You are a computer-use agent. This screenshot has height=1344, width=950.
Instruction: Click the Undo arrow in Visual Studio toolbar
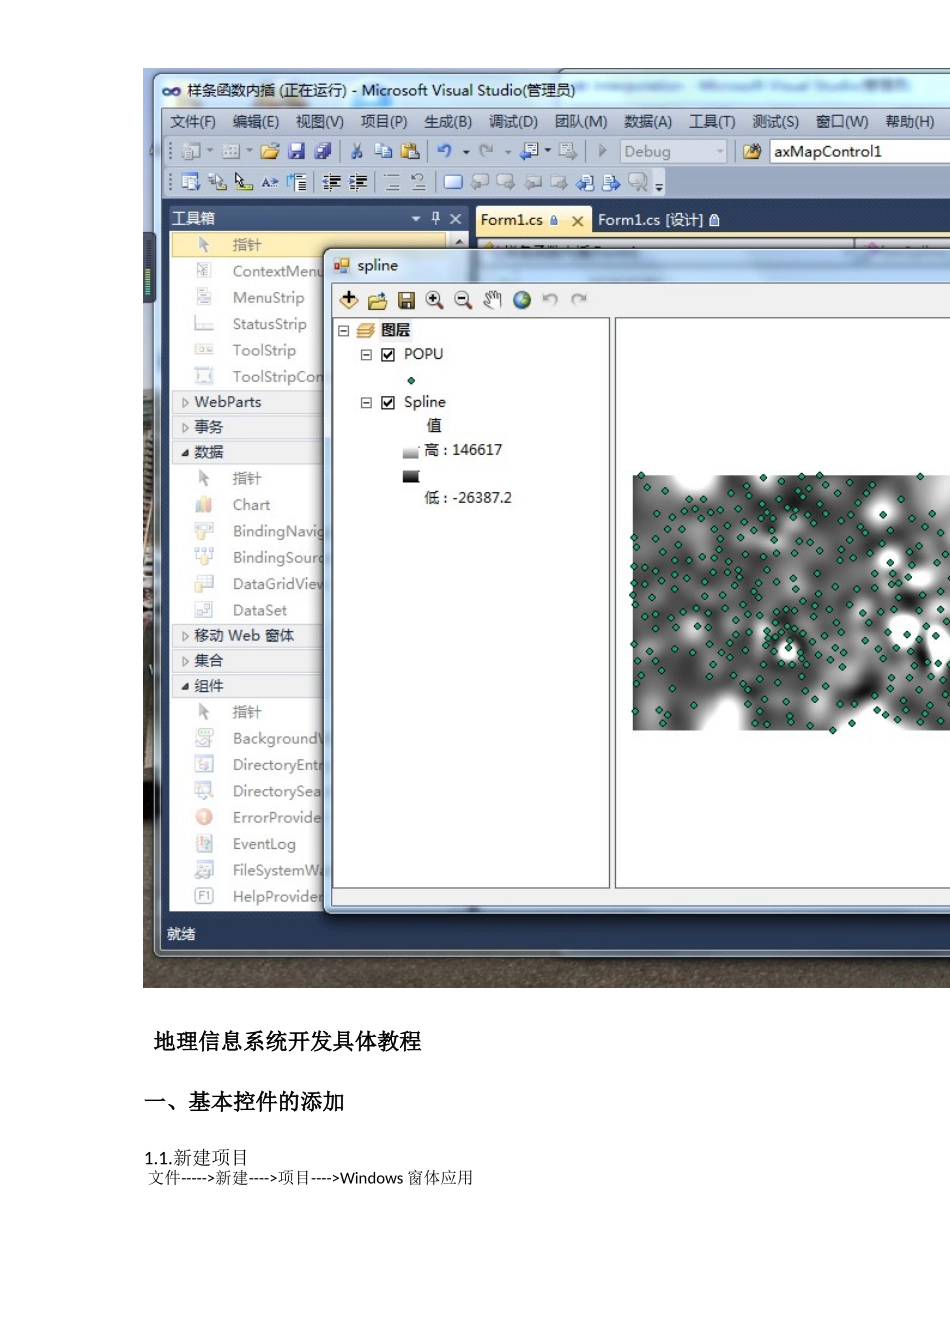pyautogui.click(x=445, y=151)
